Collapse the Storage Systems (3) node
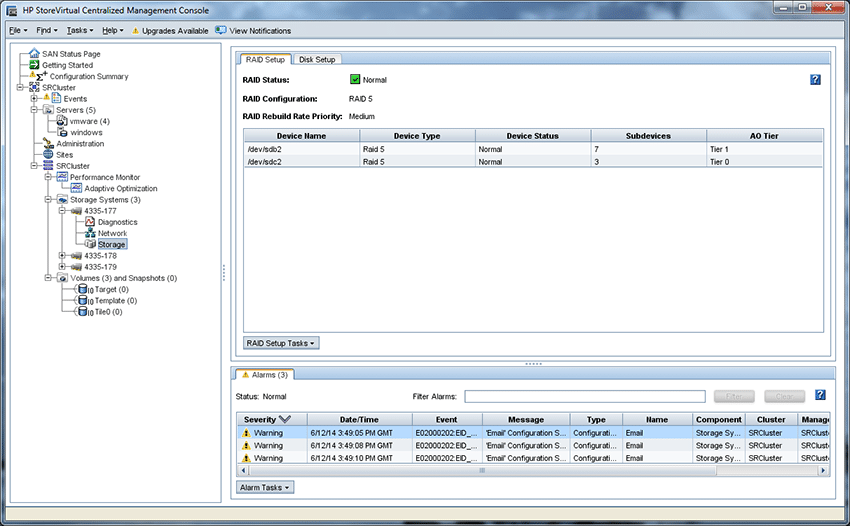850x526 pixels. (x=48, y=200)
